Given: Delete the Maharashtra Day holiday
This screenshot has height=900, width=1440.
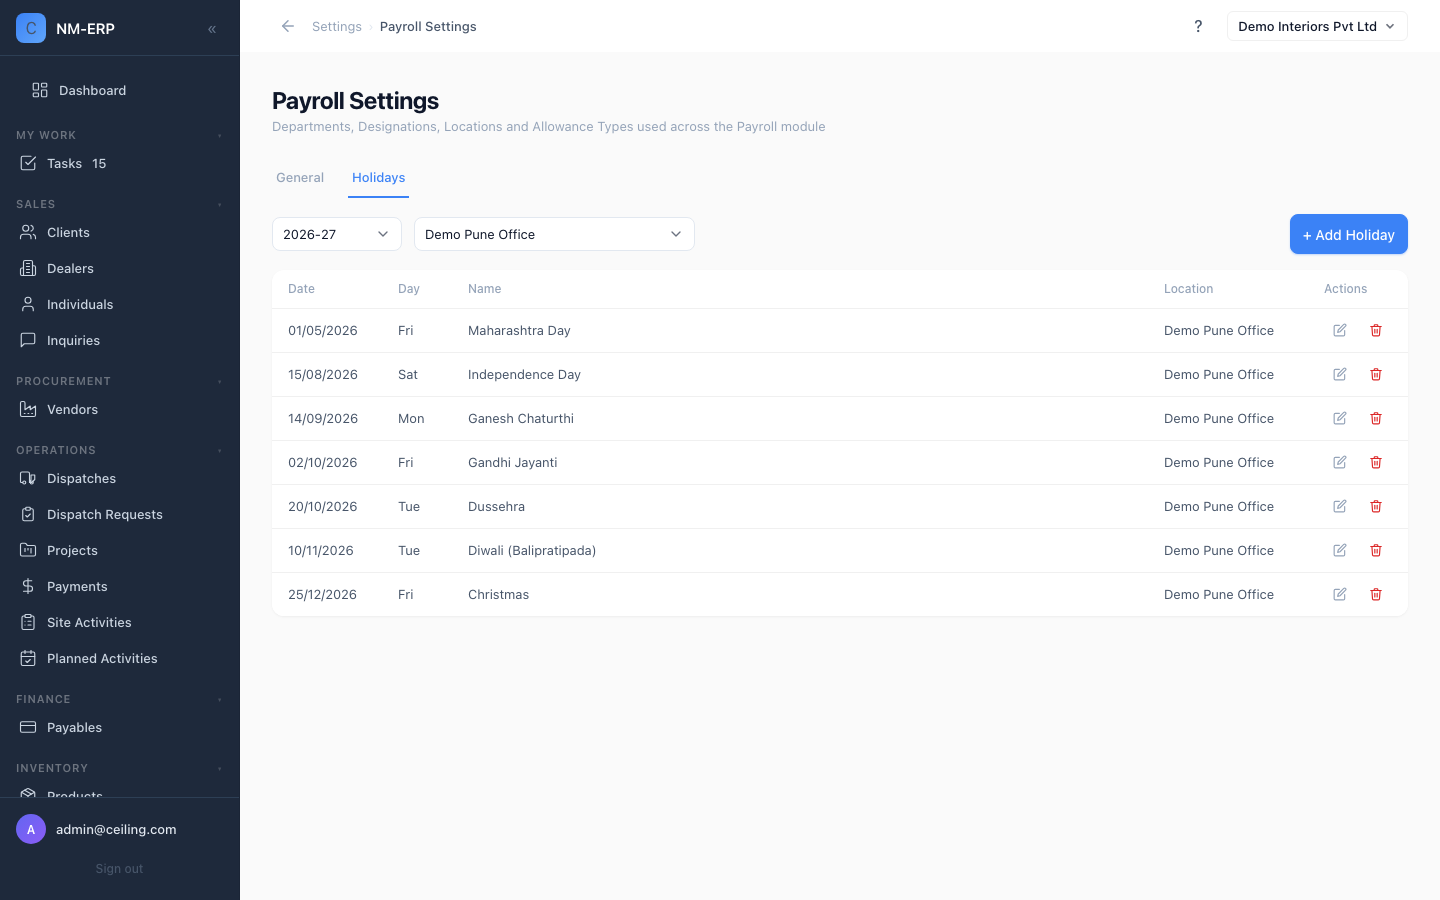Looking at the screenshot, I should click(1376, 330).
